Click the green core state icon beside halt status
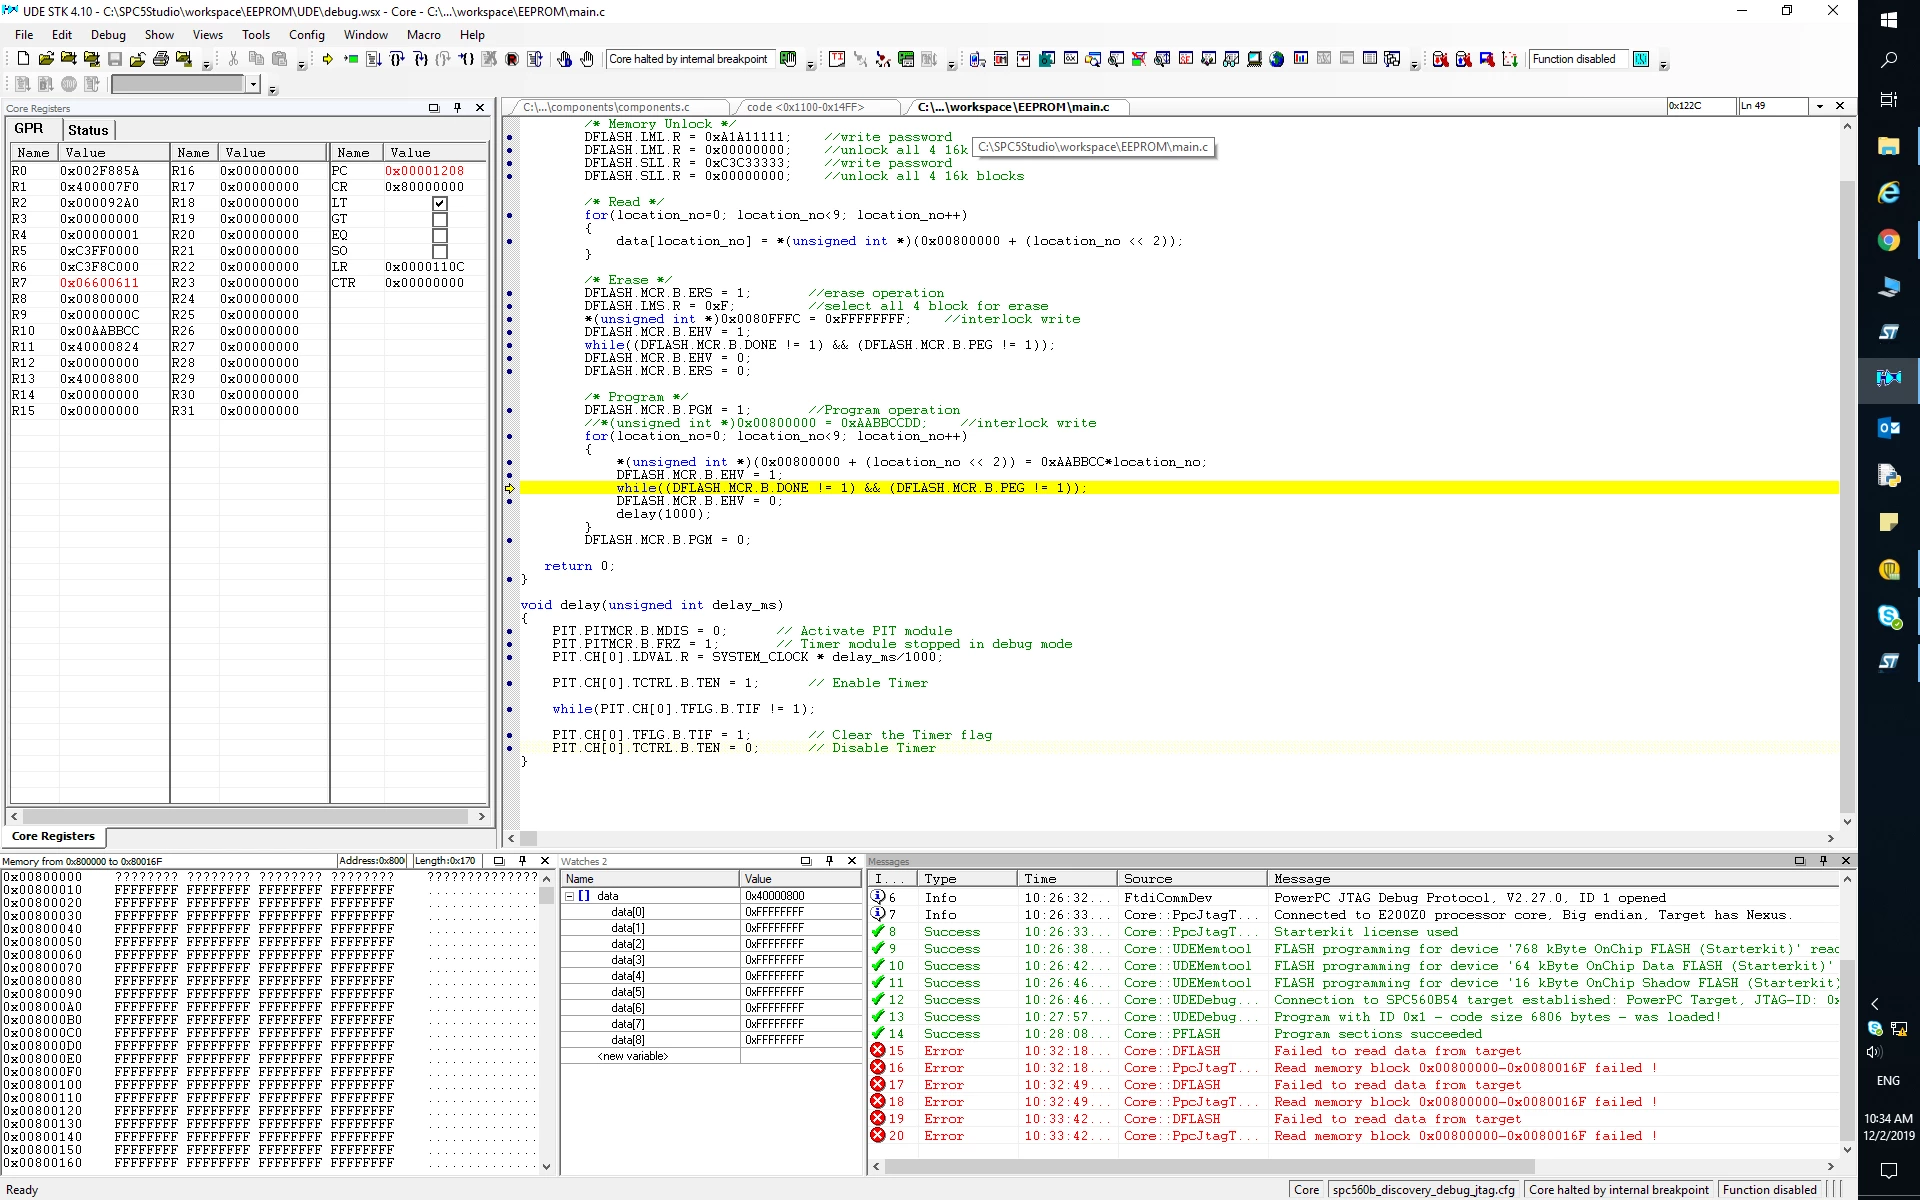 point(788,59)
